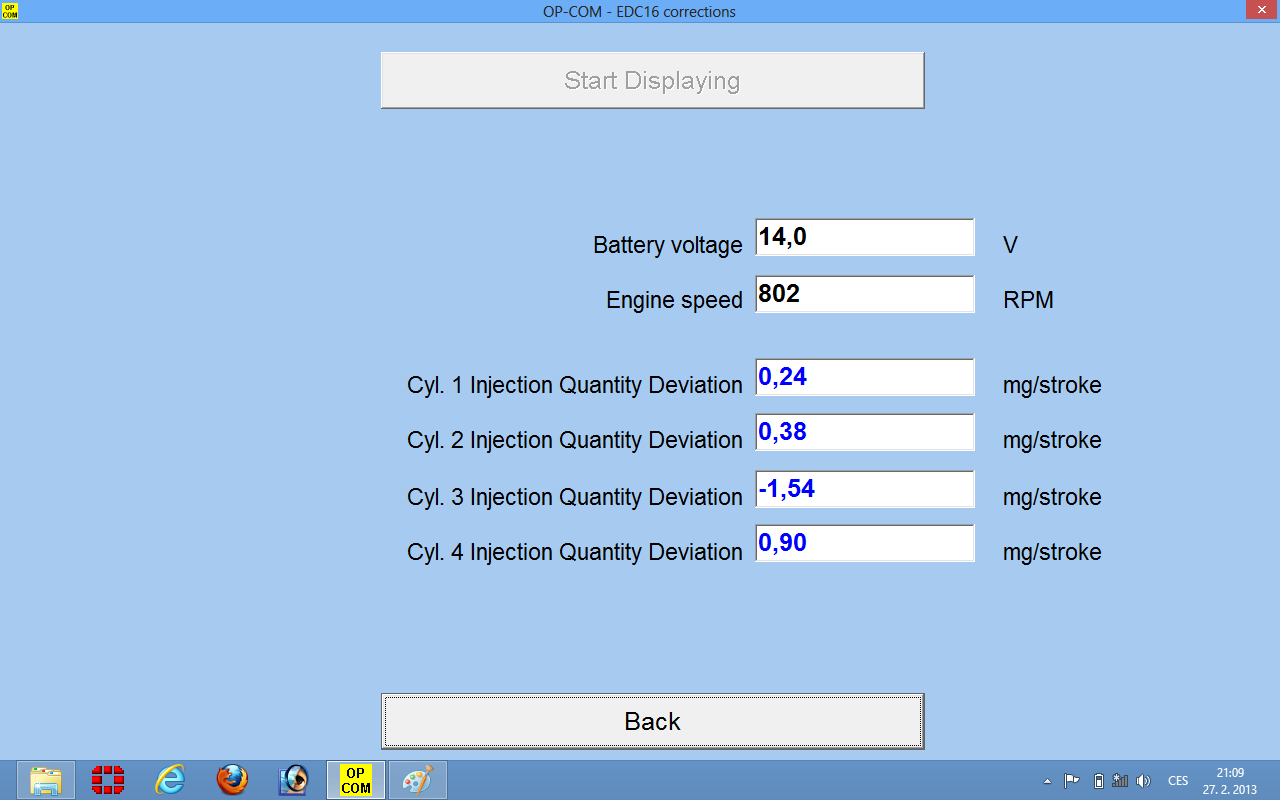Click the volume speaker tray icon

1144,781
